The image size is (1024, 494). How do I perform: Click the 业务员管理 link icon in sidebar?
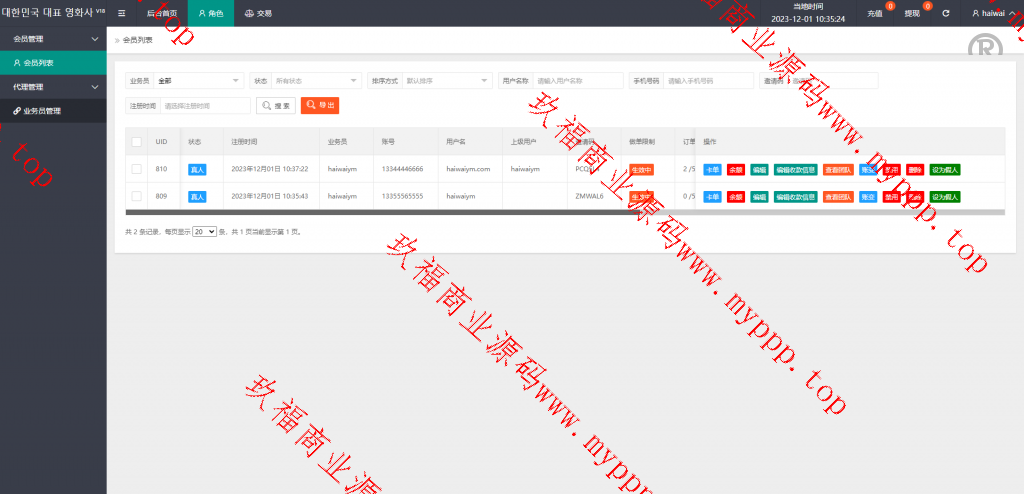pyautogui.click(x=17, y=111)
